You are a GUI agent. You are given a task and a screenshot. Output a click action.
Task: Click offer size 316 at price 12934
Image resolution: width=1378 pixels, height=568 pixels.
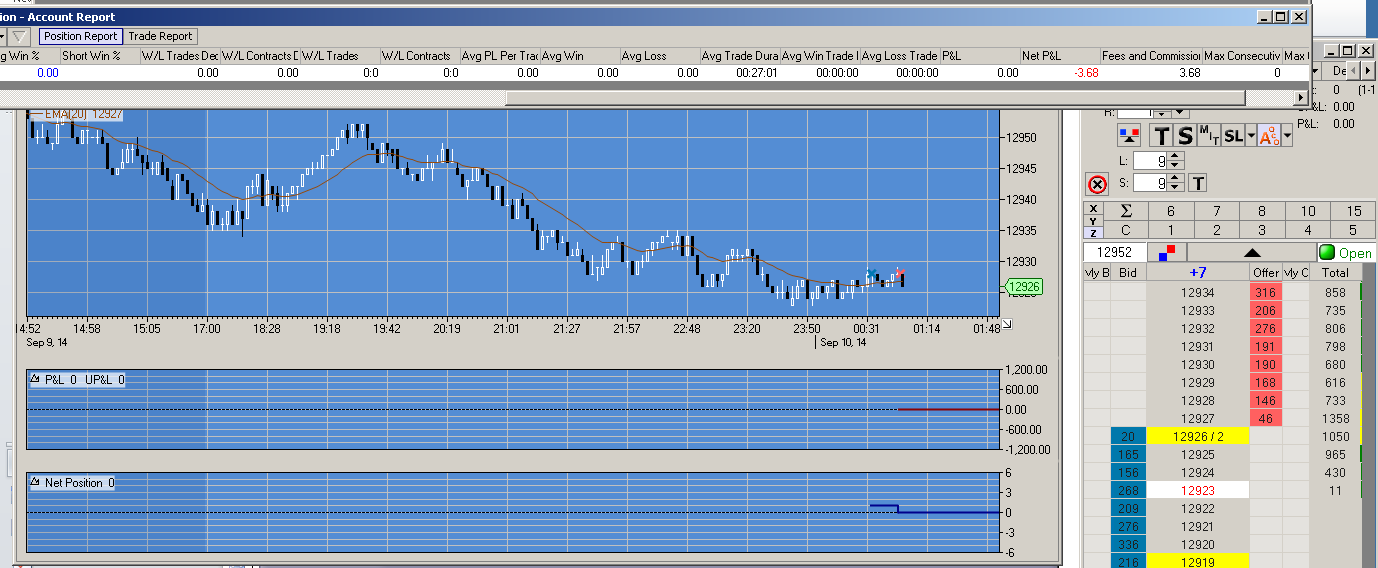1266,292
